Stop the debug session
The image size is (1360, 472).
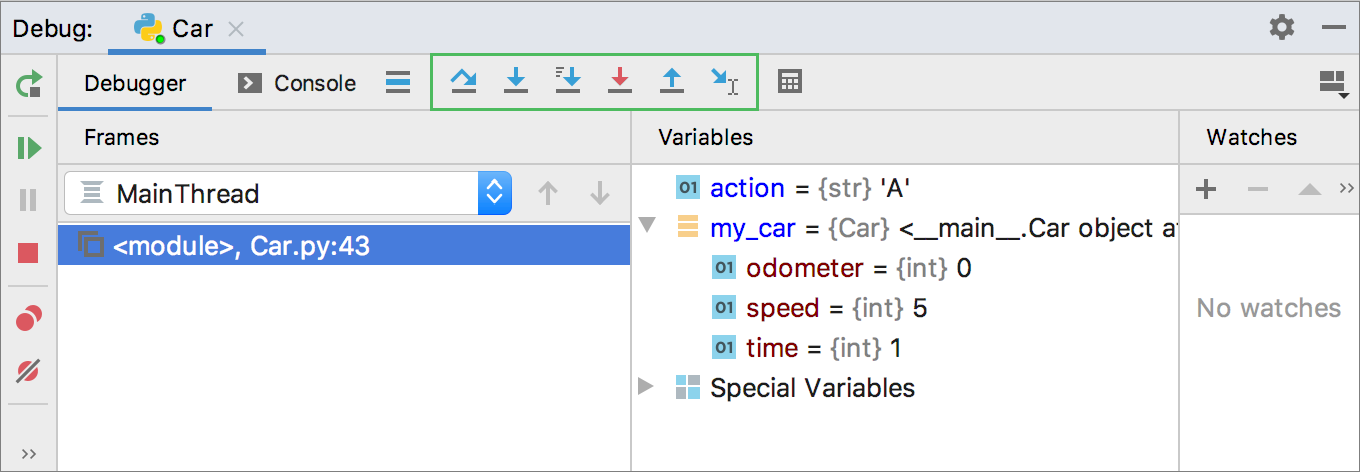pyautogui.click(x=28, y=253)
